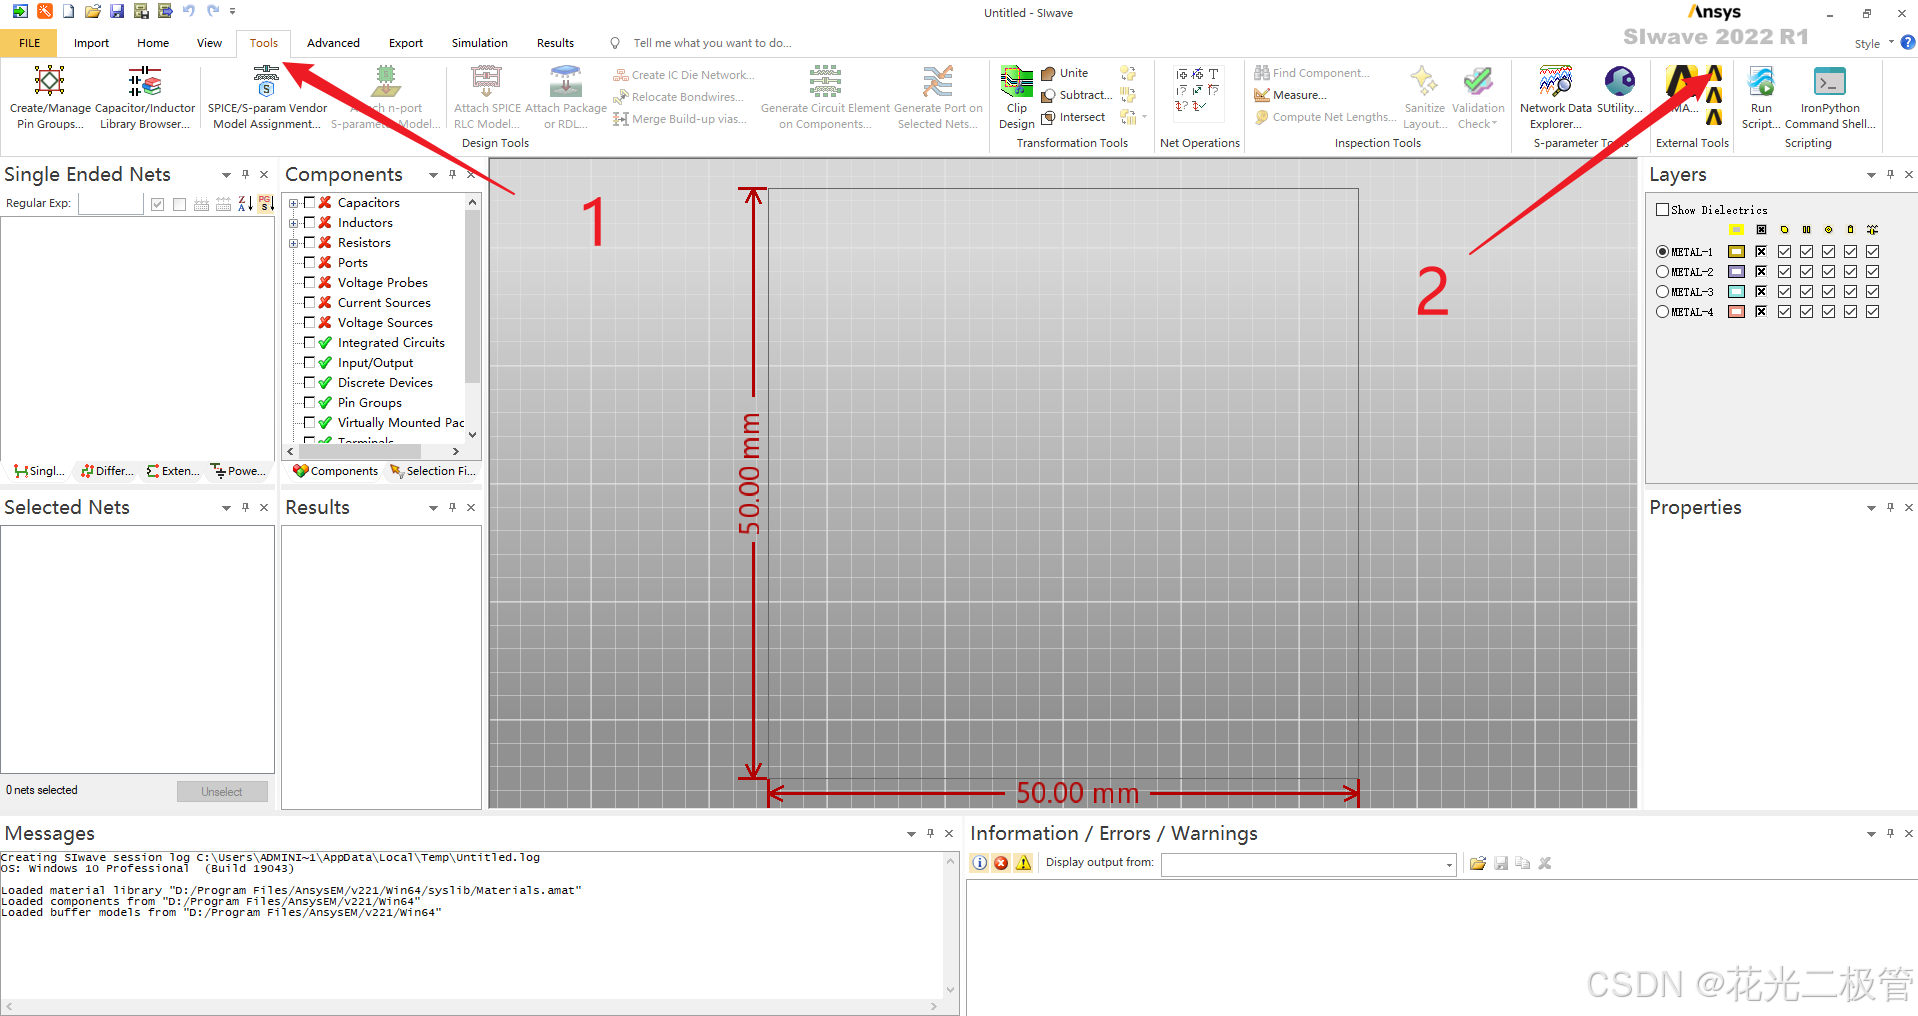Click the Save icon in quick access toolbar
The height and width of the screenshot is (1016, 1918).
click(117, 11)
